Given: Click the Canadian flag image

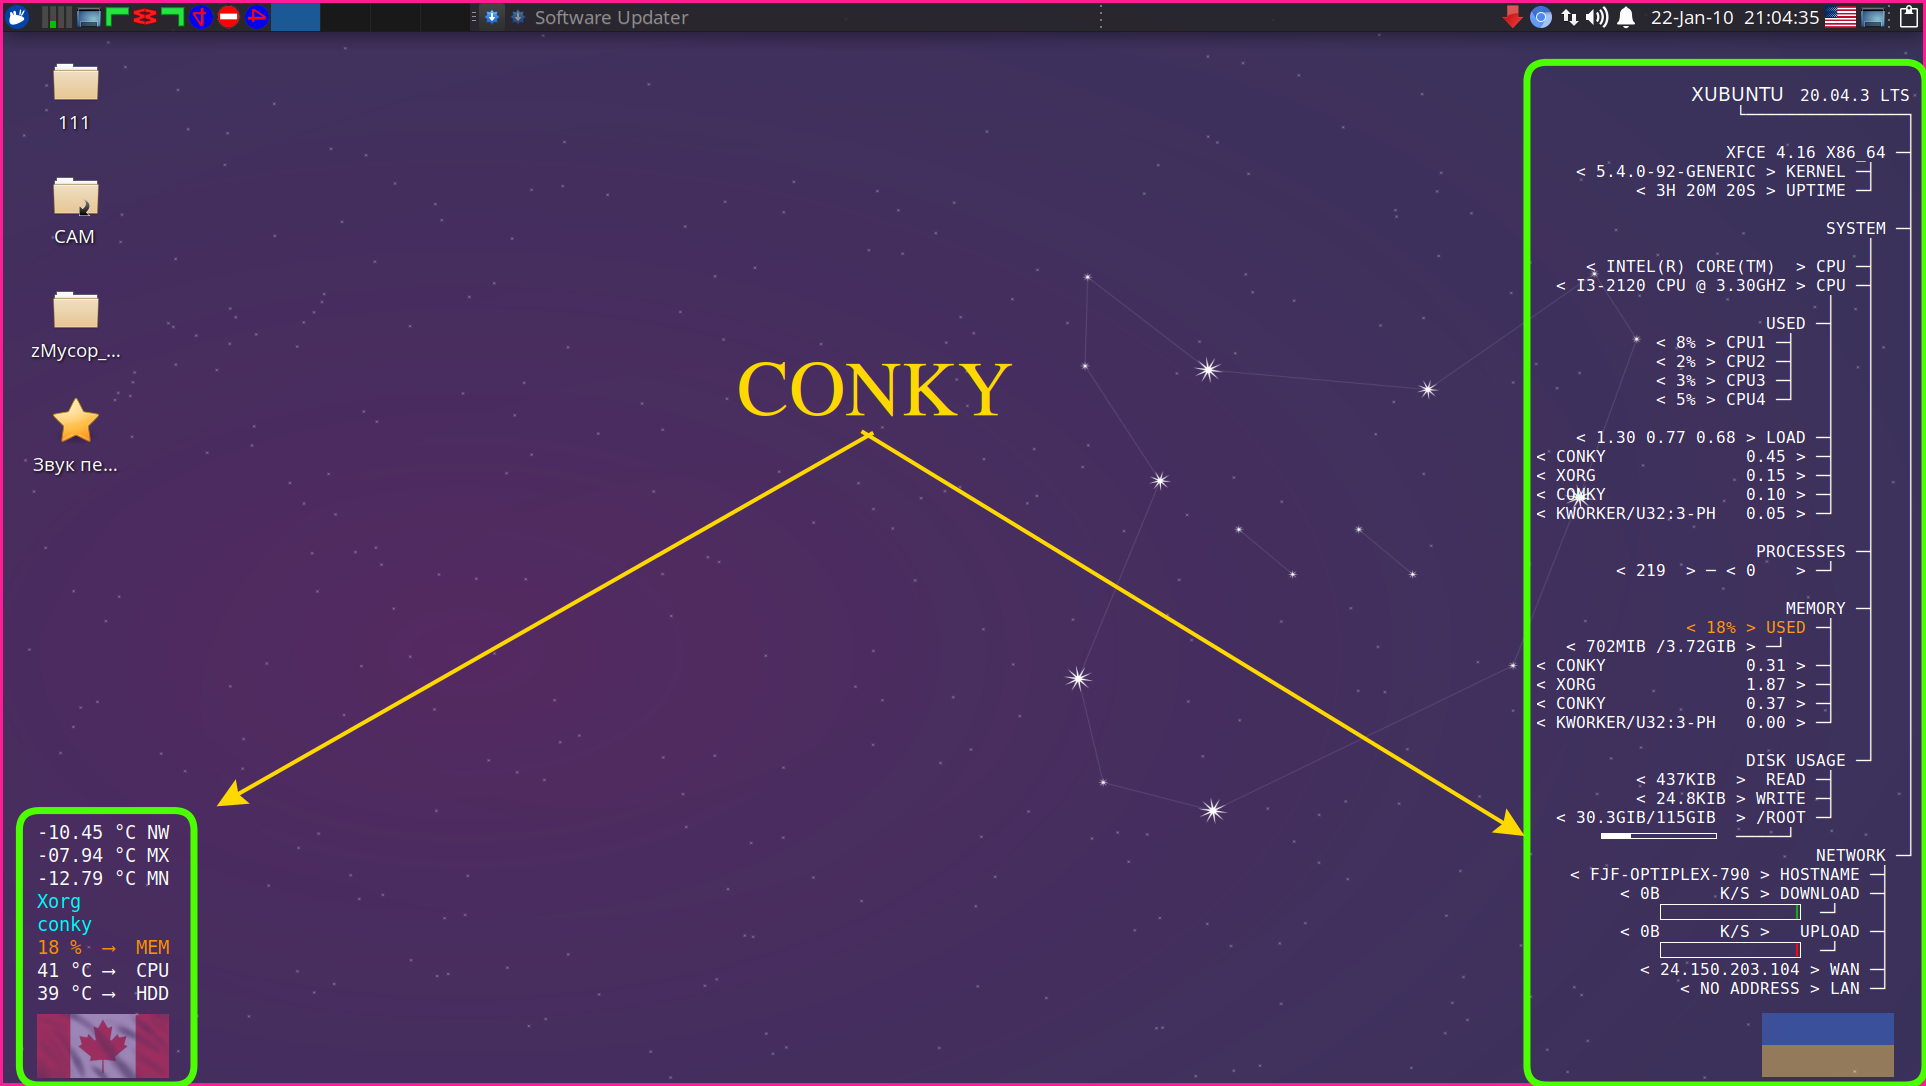Looking at the screenshot, I should [x=103, y=1045].
